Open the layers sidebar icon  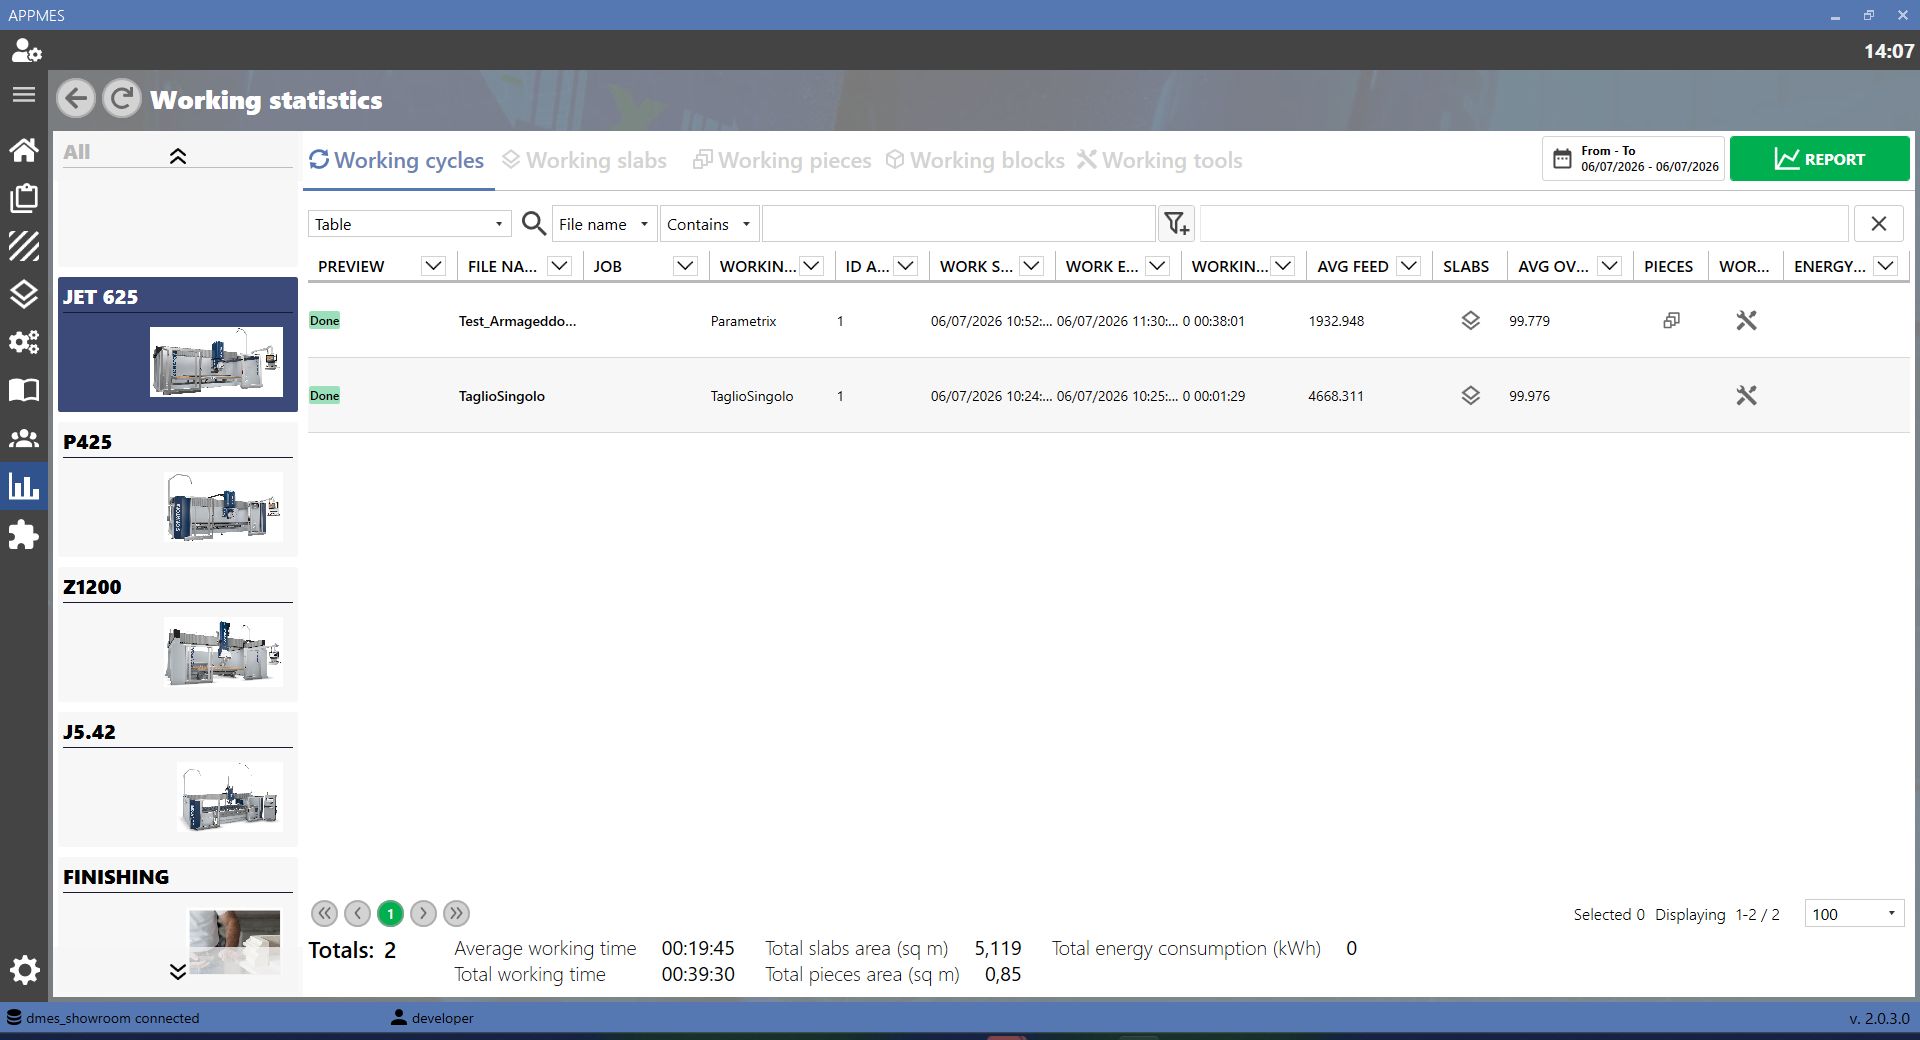point(24,294)
